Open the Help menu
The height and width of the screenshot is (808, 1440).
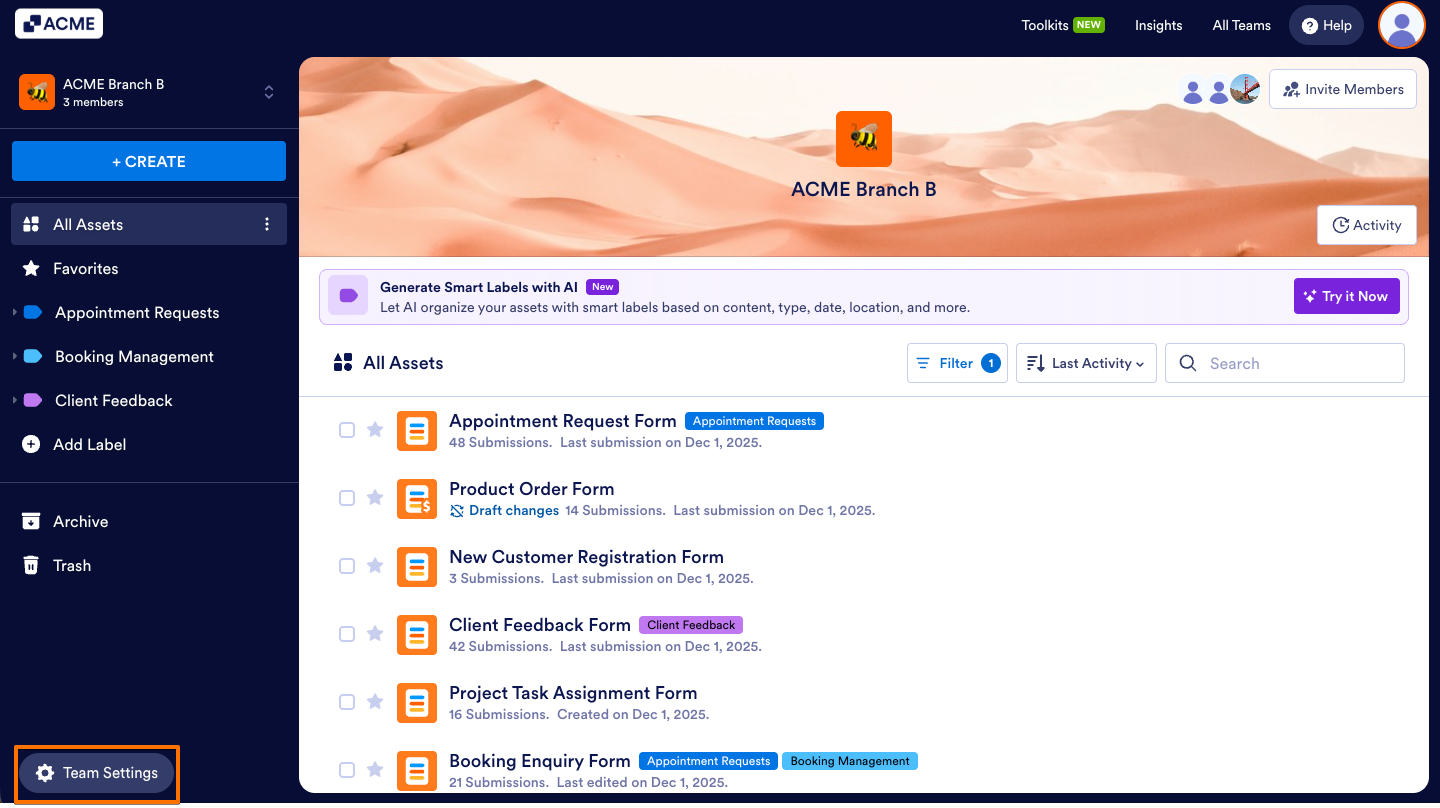tap(1326, 25)
